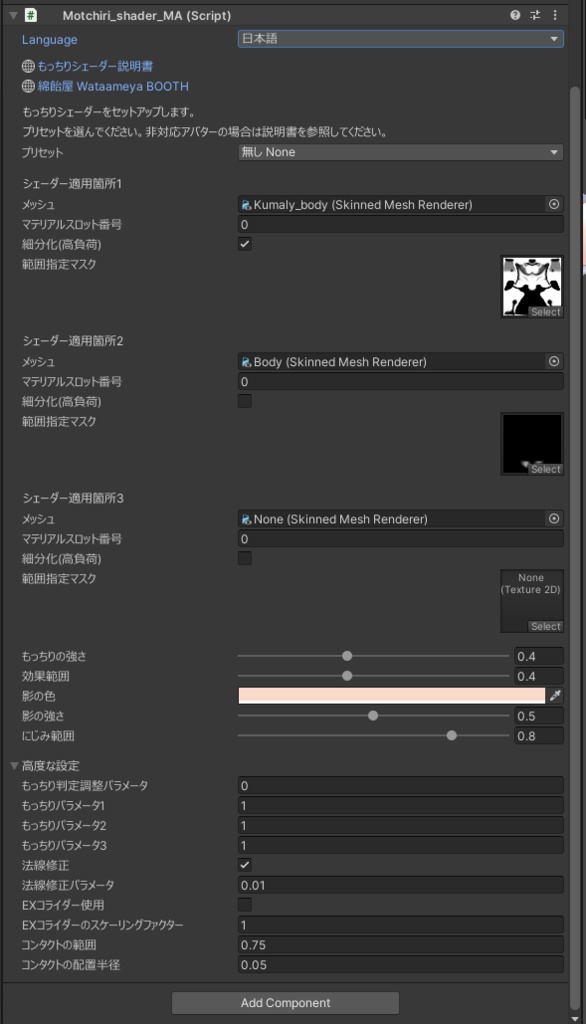Click the Motchiri_shader_MA script icon
The width and height of the screenshot is (586, 1024).
[30, 15]
